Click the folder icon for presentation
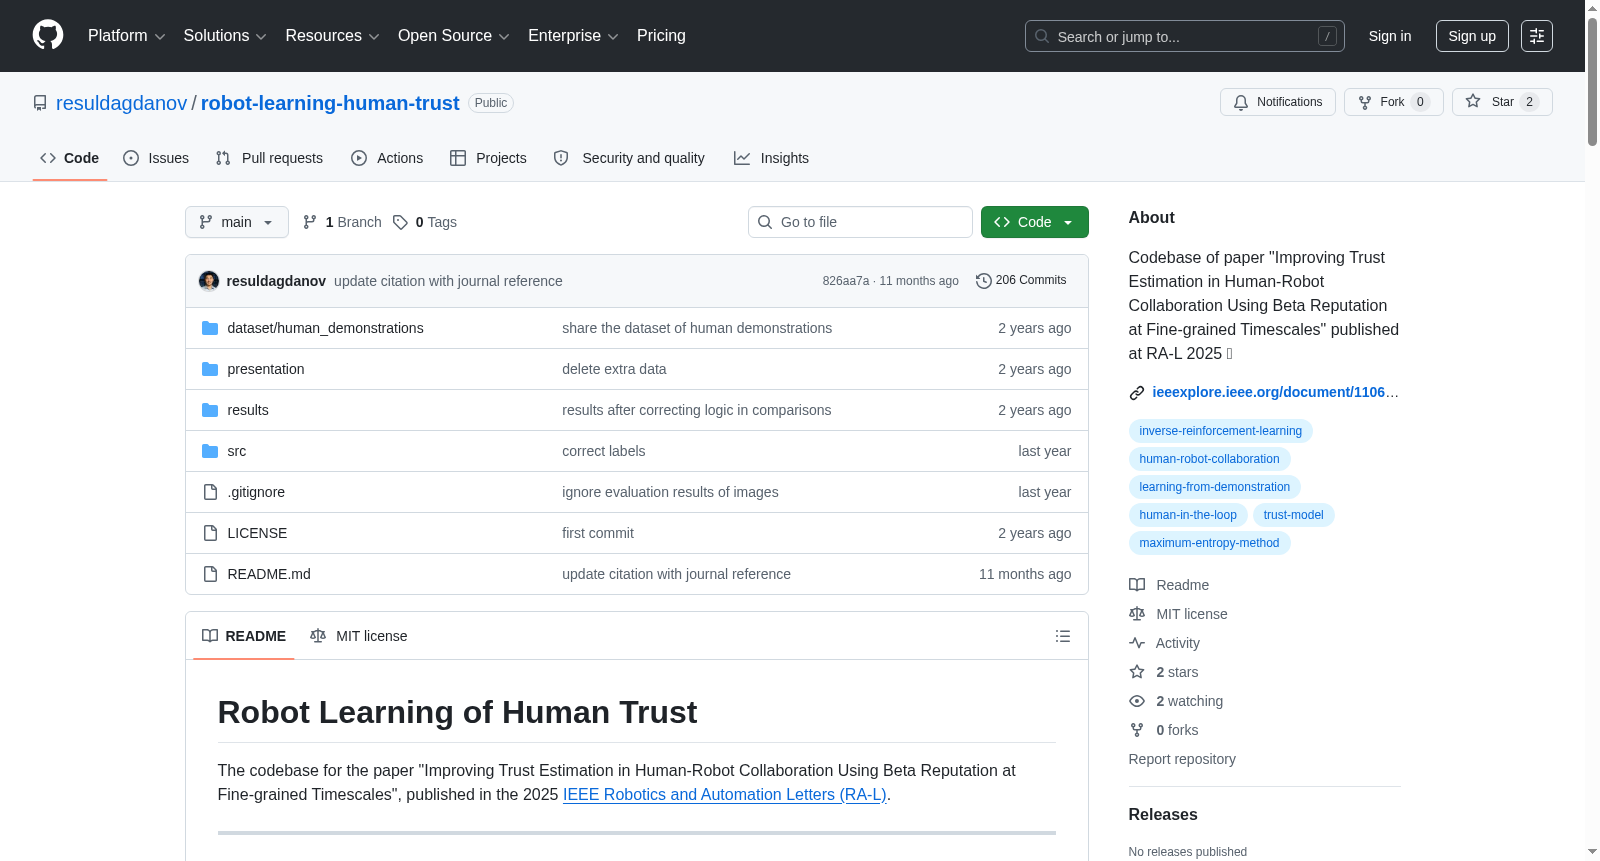The image size is (1600, 861). tap(210, 369)
